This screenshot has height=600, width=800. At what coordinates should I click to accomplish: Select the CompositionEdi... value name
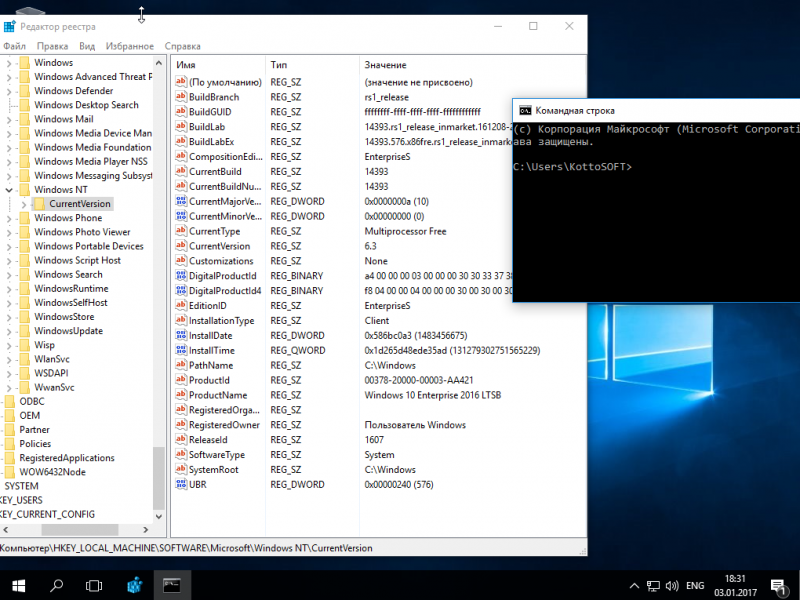(226, 156)
